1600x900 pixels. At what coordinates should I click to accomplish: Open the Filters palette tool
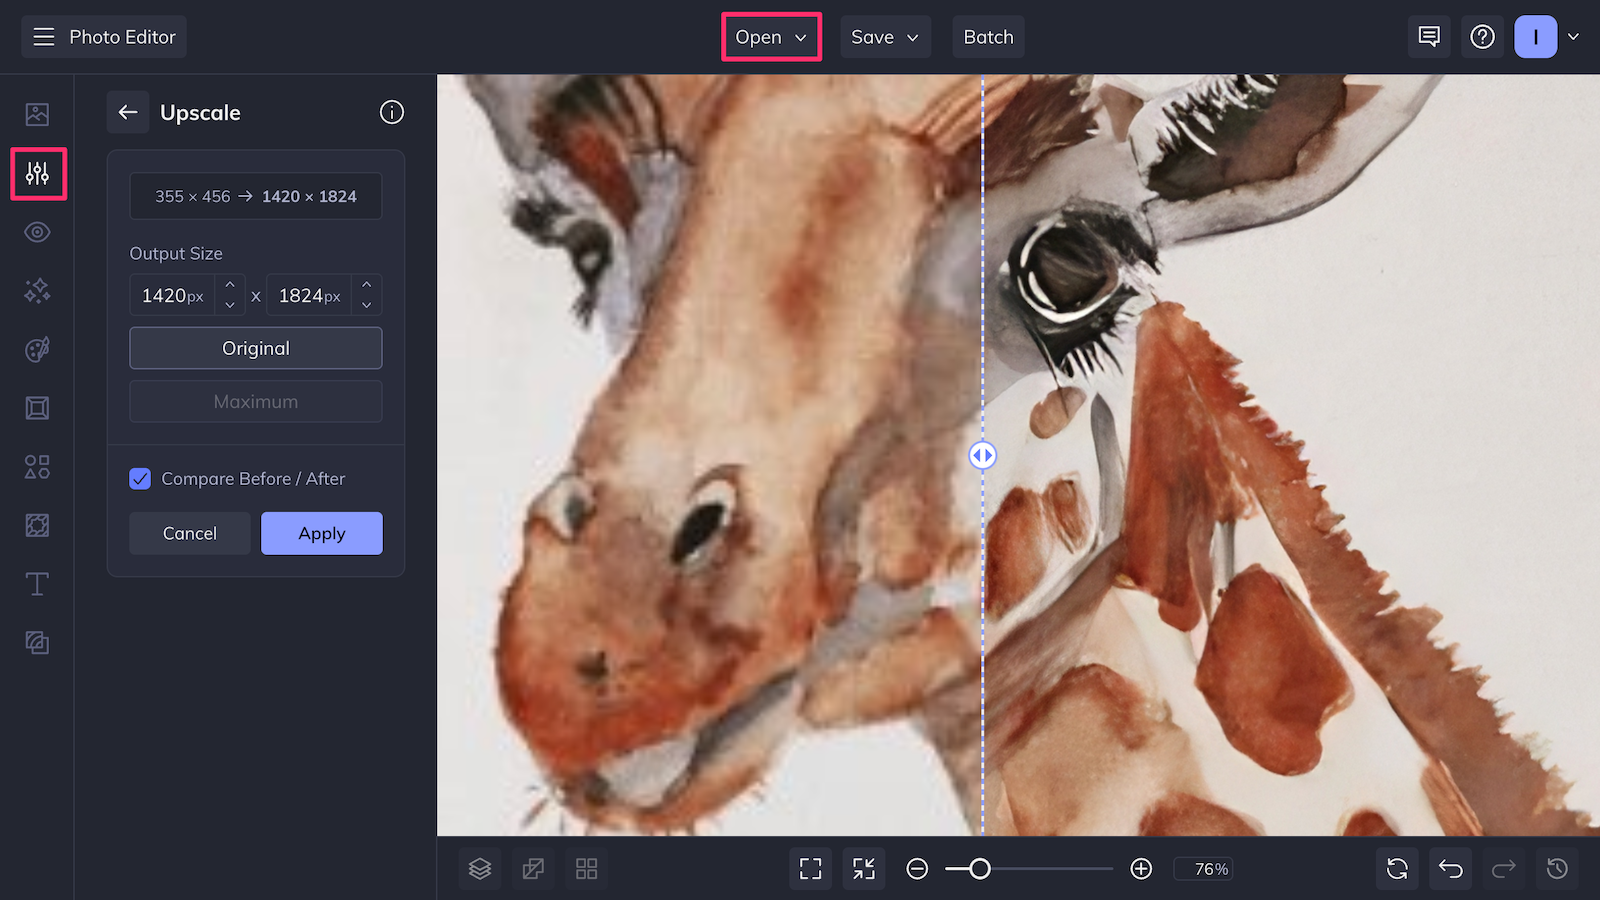37,348
